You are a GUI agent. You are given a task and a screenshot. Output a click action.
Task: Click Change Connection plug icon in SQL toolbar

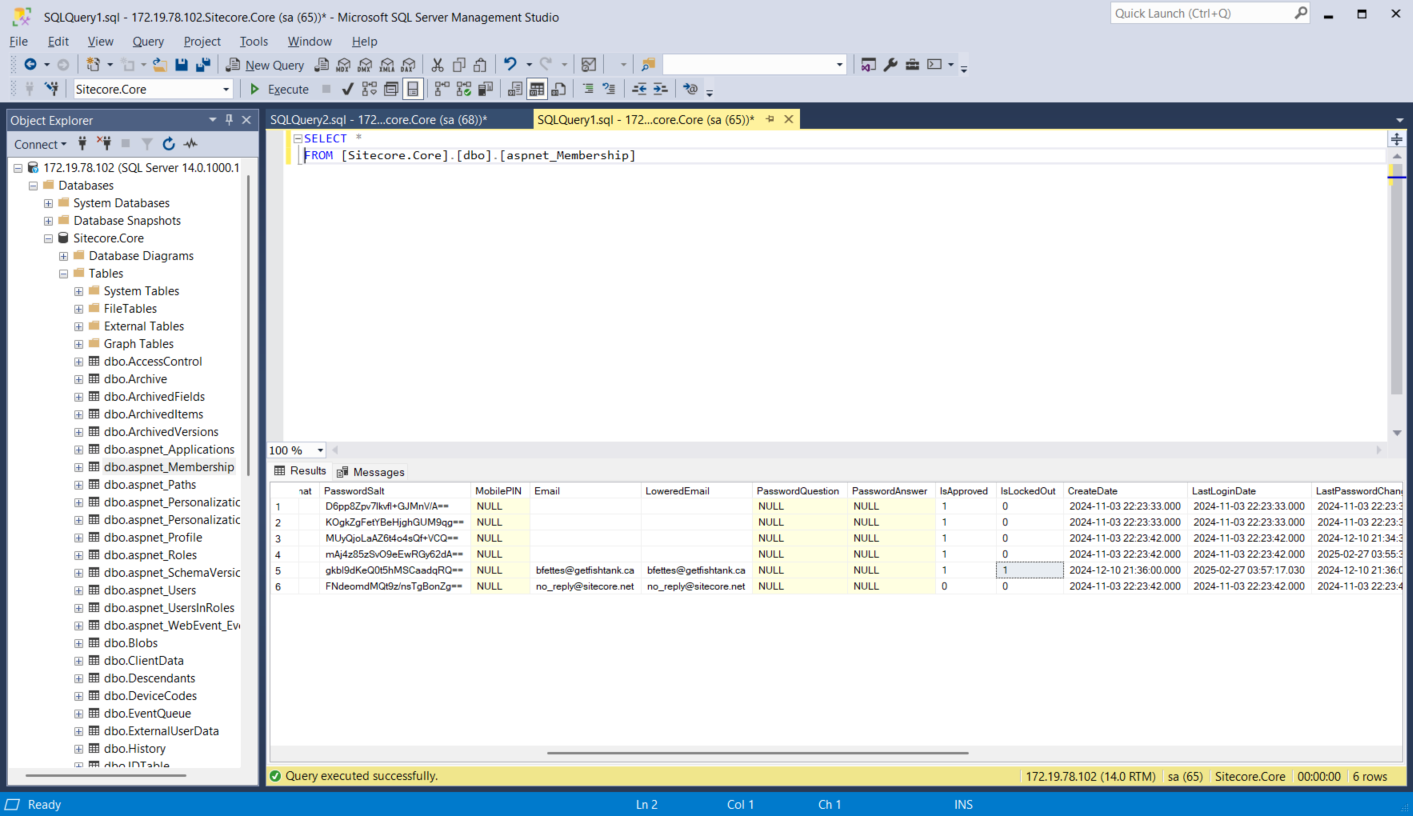click(51, 89)
